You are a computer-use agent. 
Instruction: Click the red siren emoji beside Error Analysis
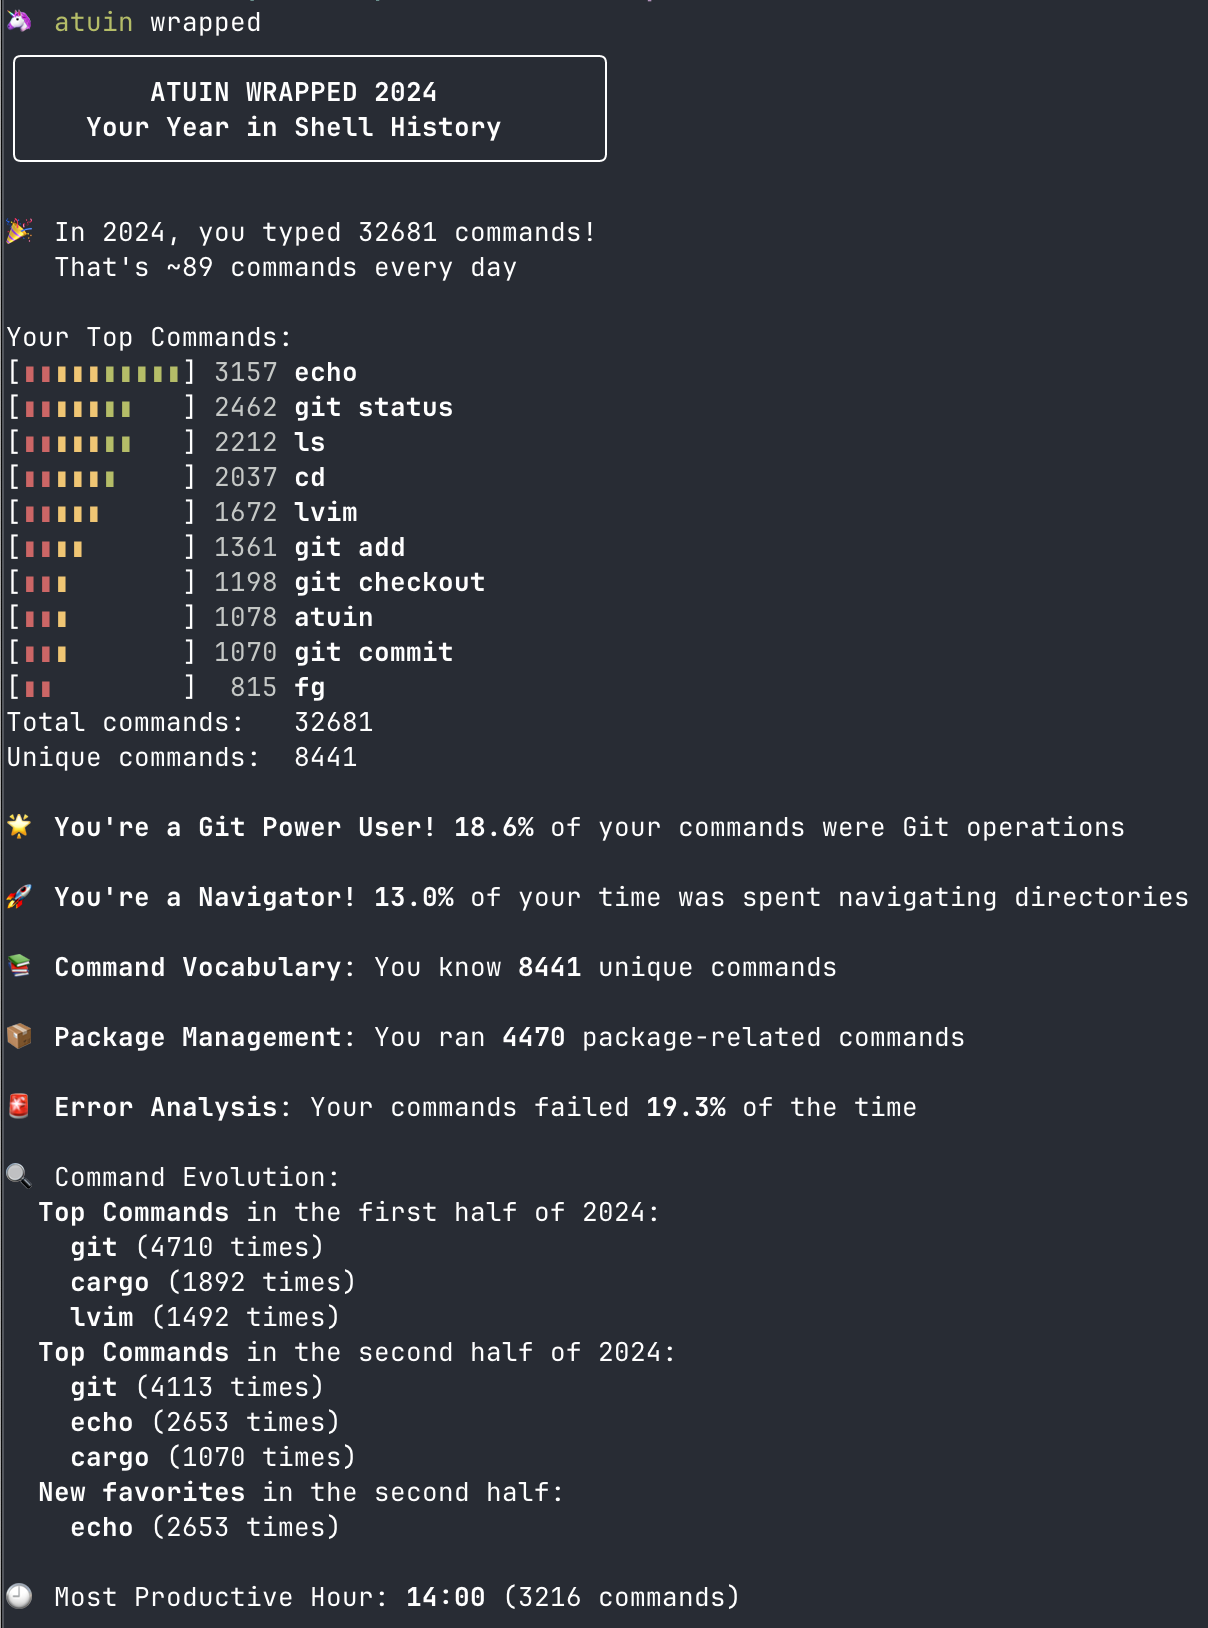point(19,1106)
